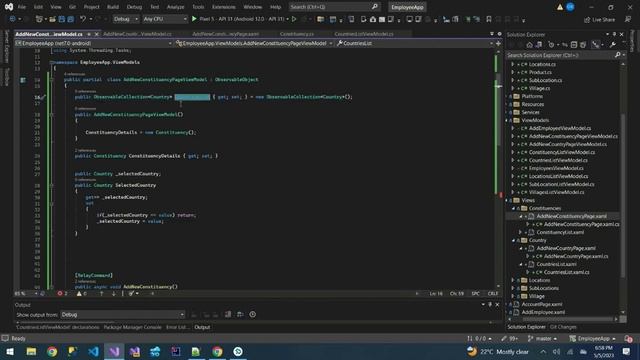
Task: Switch to the Package Manager Console tab
Action: (x=132, y=327)
